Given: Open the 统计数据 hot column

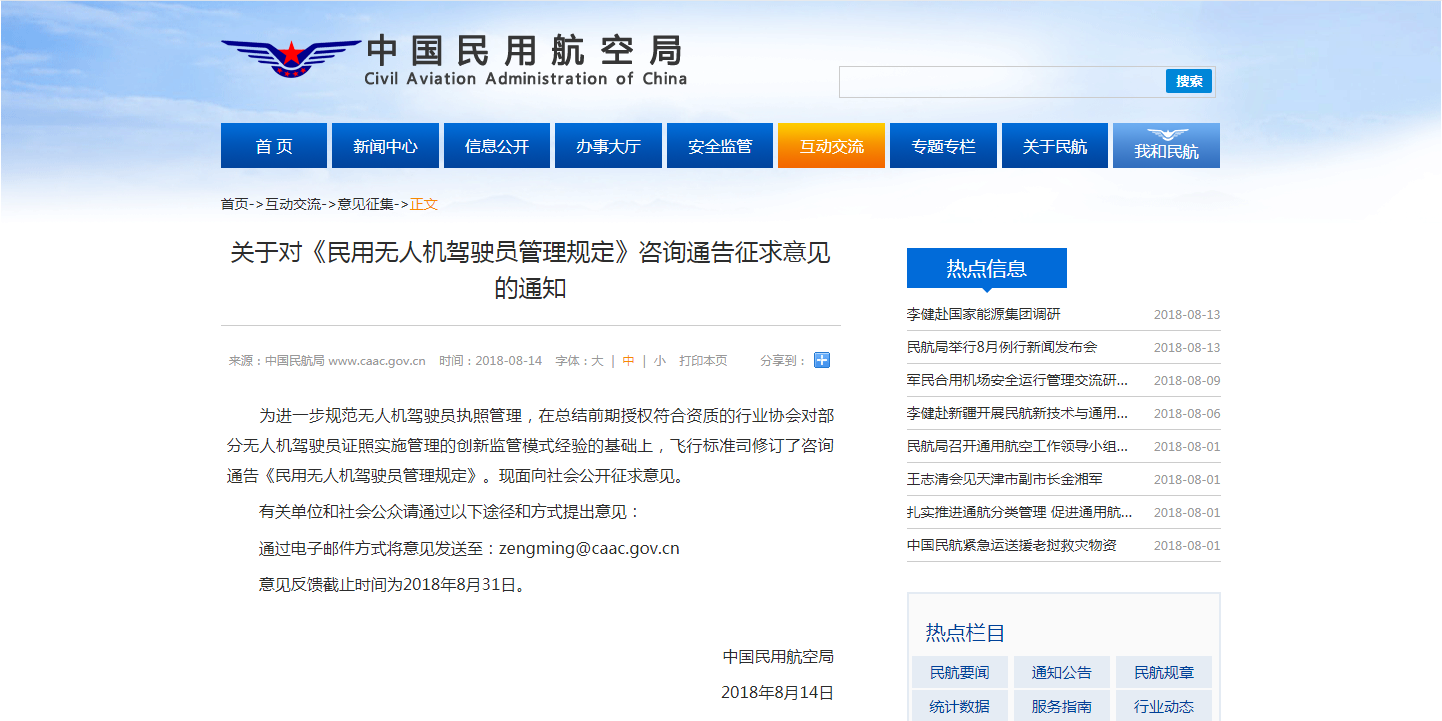Looking at the screenshot, I should pyautogui.click(x=959, y=706).
